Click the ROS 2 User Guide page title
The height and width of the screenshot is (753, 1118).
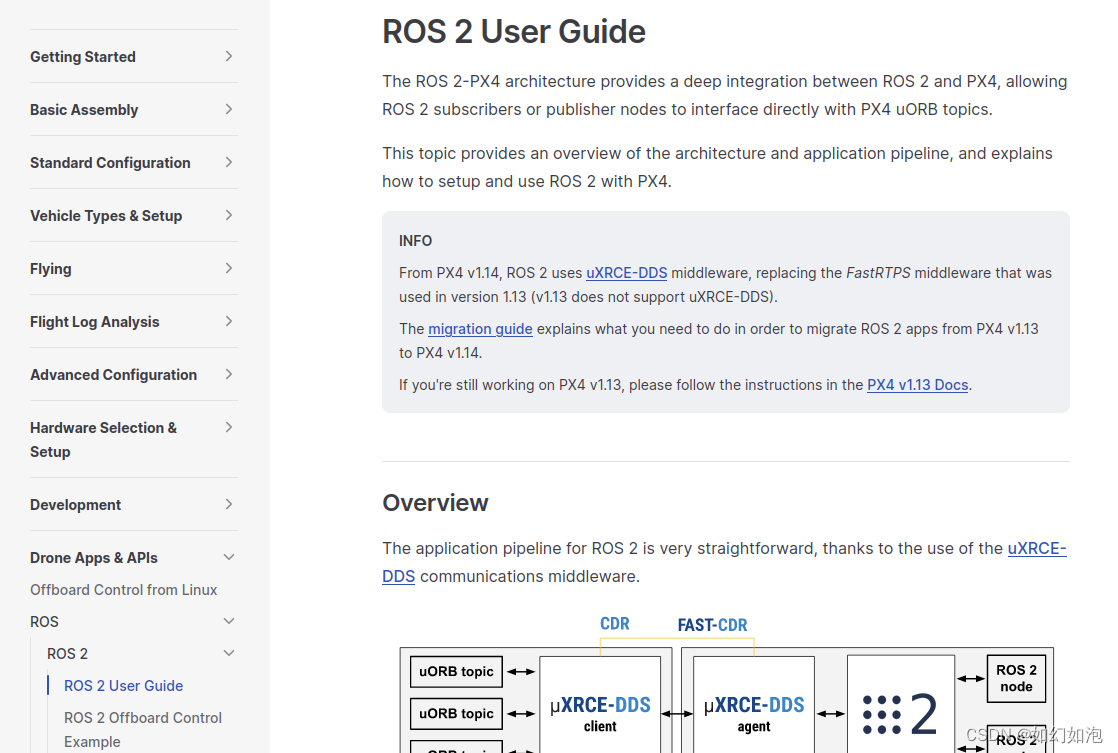[513, 32]
